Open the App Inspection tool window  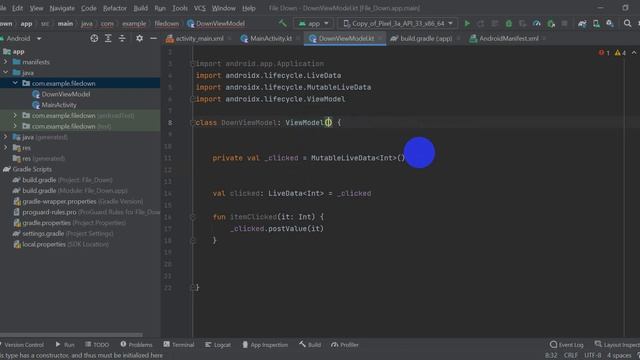pyautogui.click(x=265, y=345)
